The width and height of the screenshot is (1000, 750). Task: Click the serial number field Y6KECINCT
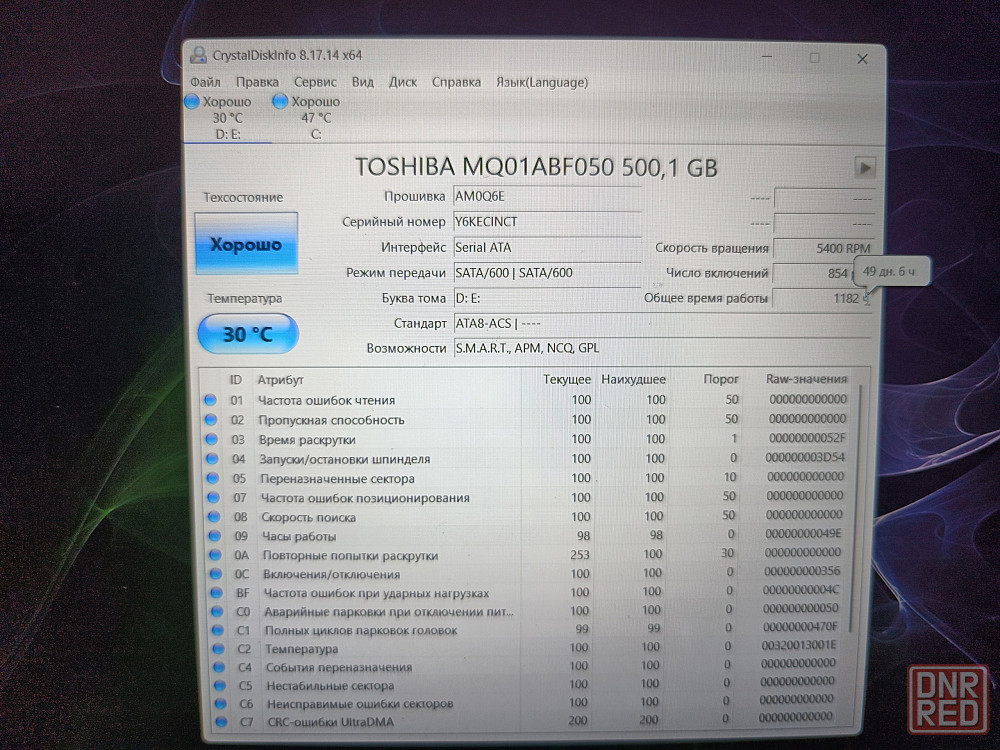[x=547, y=222]
